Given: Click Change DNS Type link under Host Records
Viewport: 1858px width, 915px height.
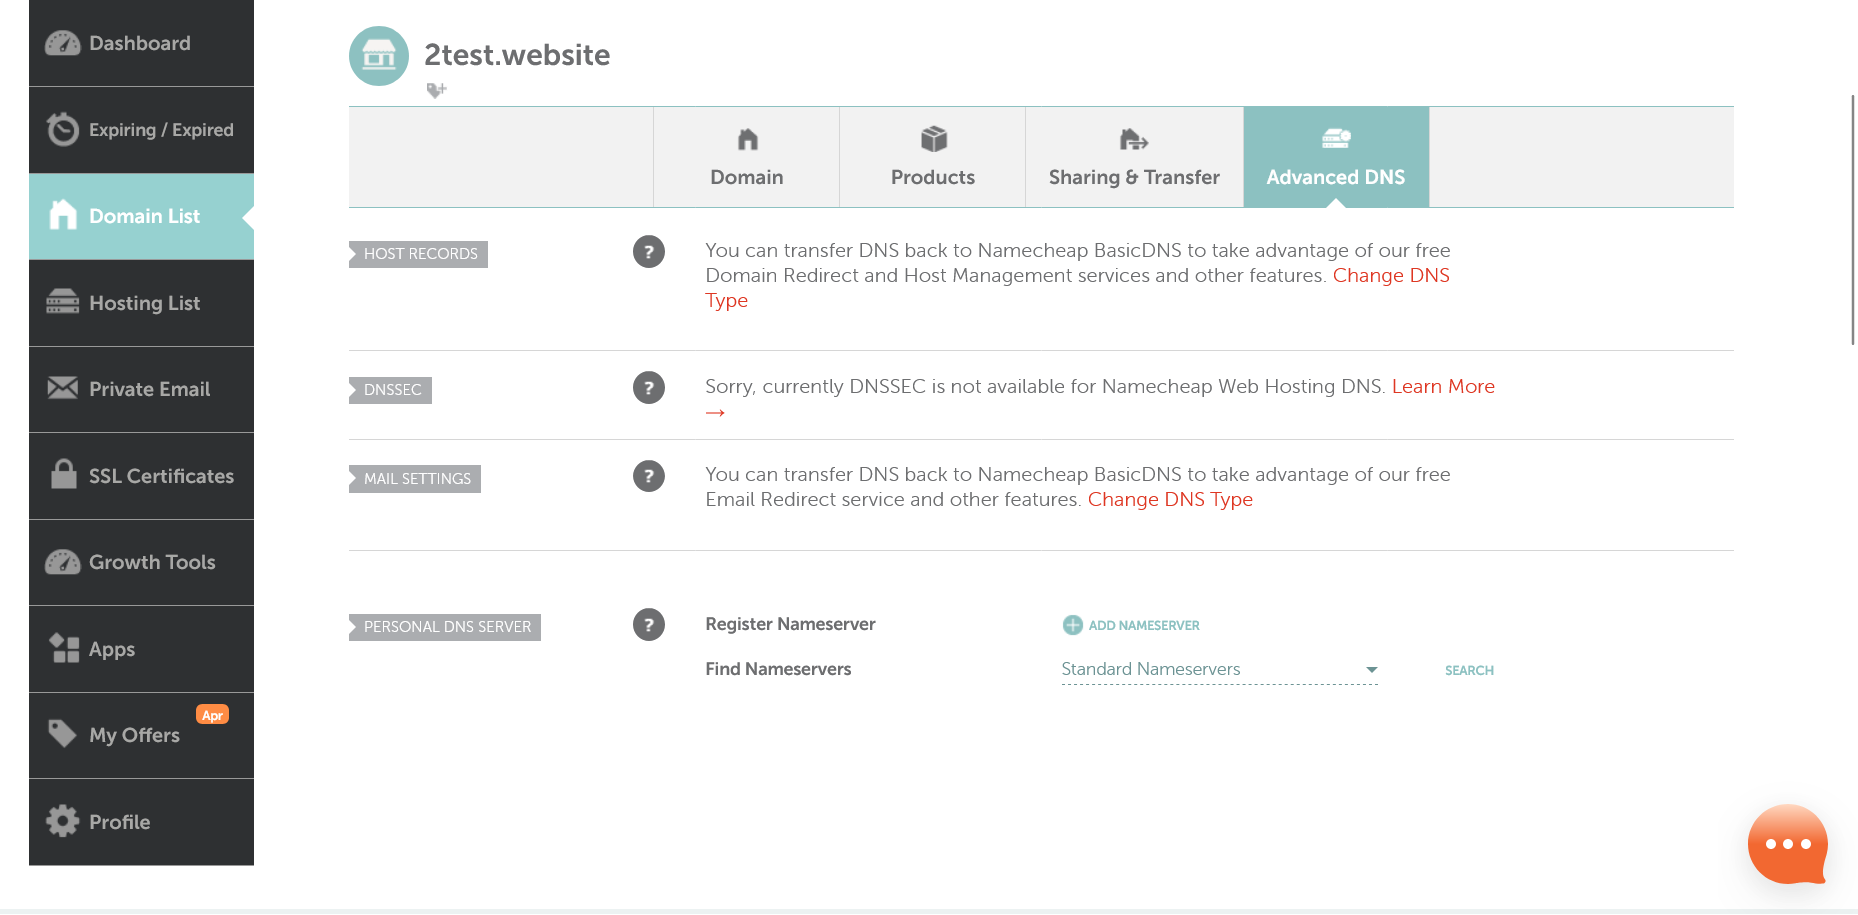Looking at the screenshot, I should [x=1390, y=276].
